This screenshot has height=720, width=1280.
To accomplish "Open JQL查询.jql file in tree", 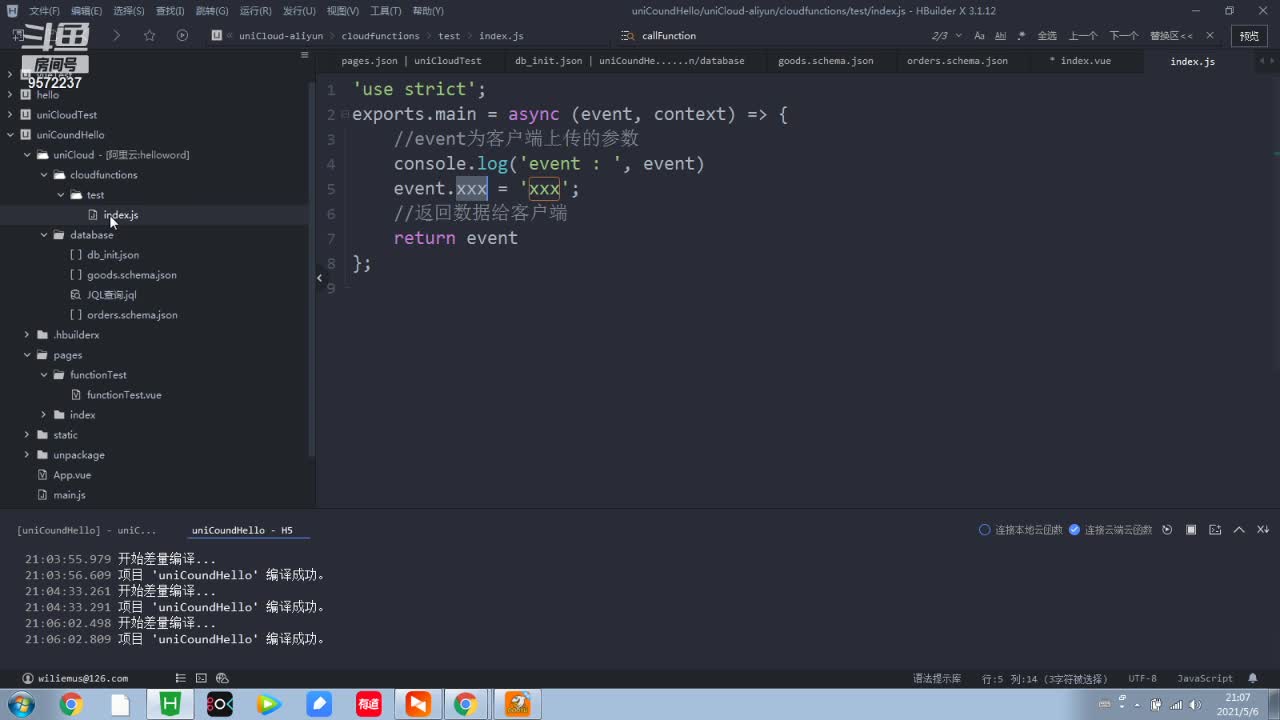I will tap(111, 295).
